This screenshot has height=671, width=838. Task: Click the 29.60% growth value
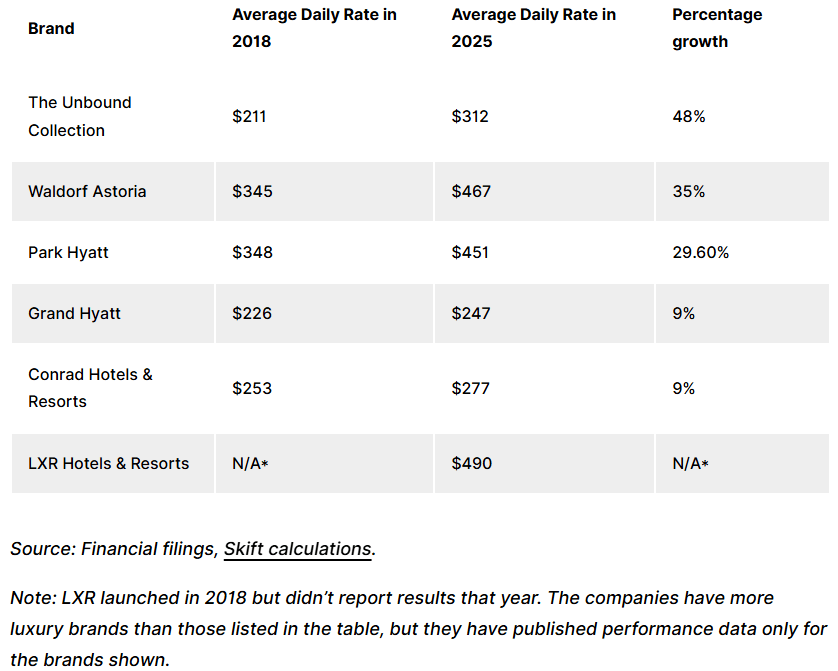tap(700, 253)
